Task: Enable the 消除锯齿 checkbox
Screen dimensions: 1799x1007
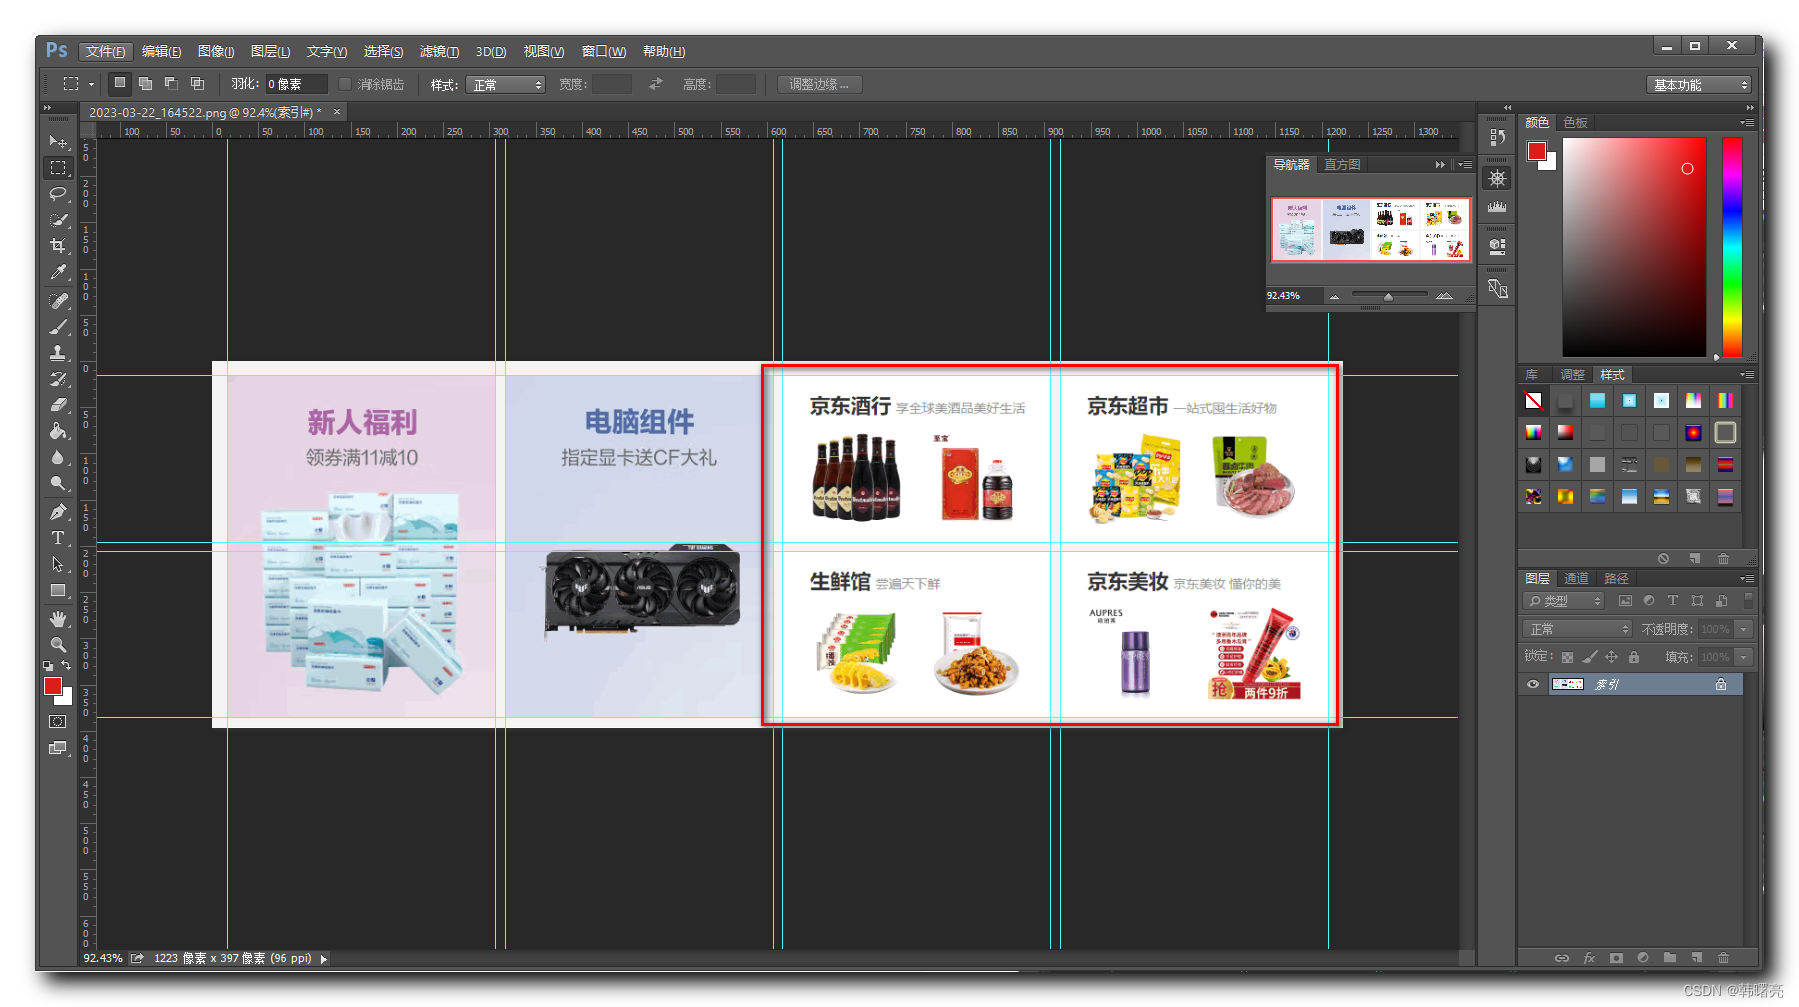Action: click(x=345, y=84)
